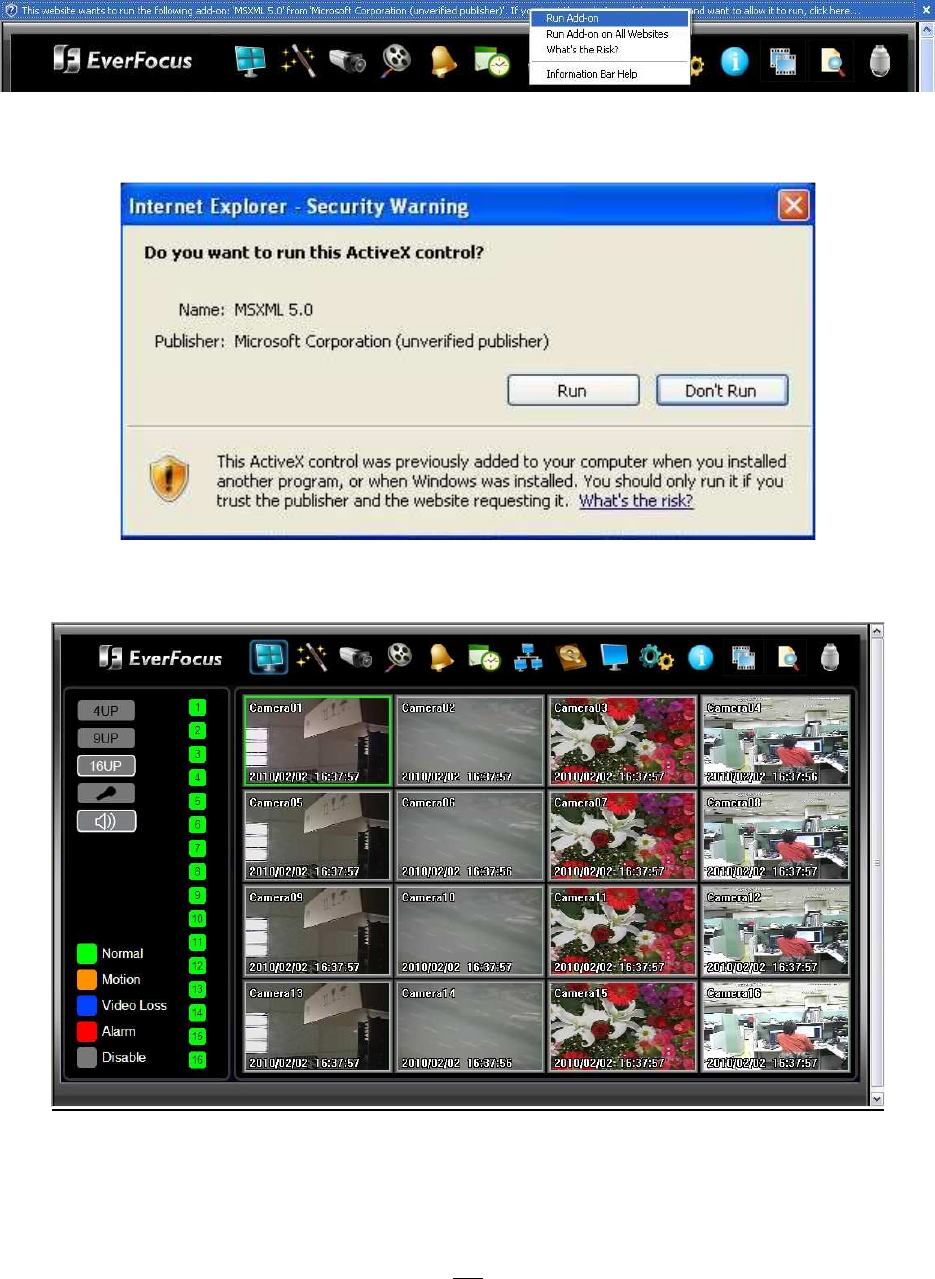
Task: Toggle green channel indicator 2
Action: 198,730
